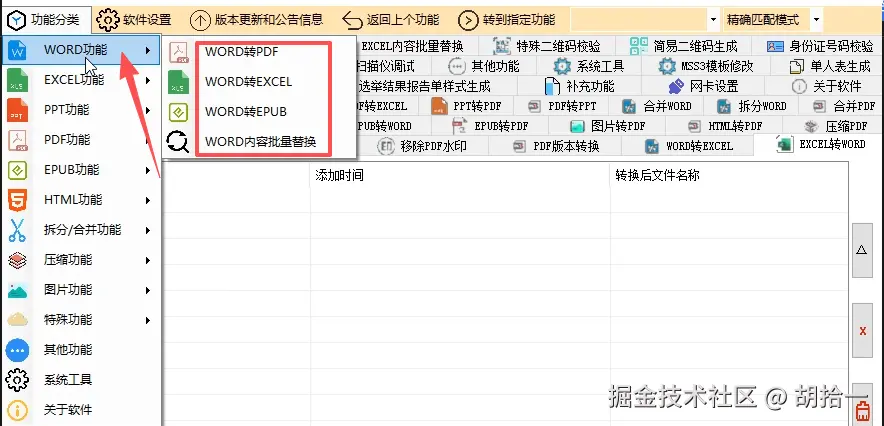Click the 添加时间 column header
The height and width of the screenshot is (426, 884).
tap(460, 175)
